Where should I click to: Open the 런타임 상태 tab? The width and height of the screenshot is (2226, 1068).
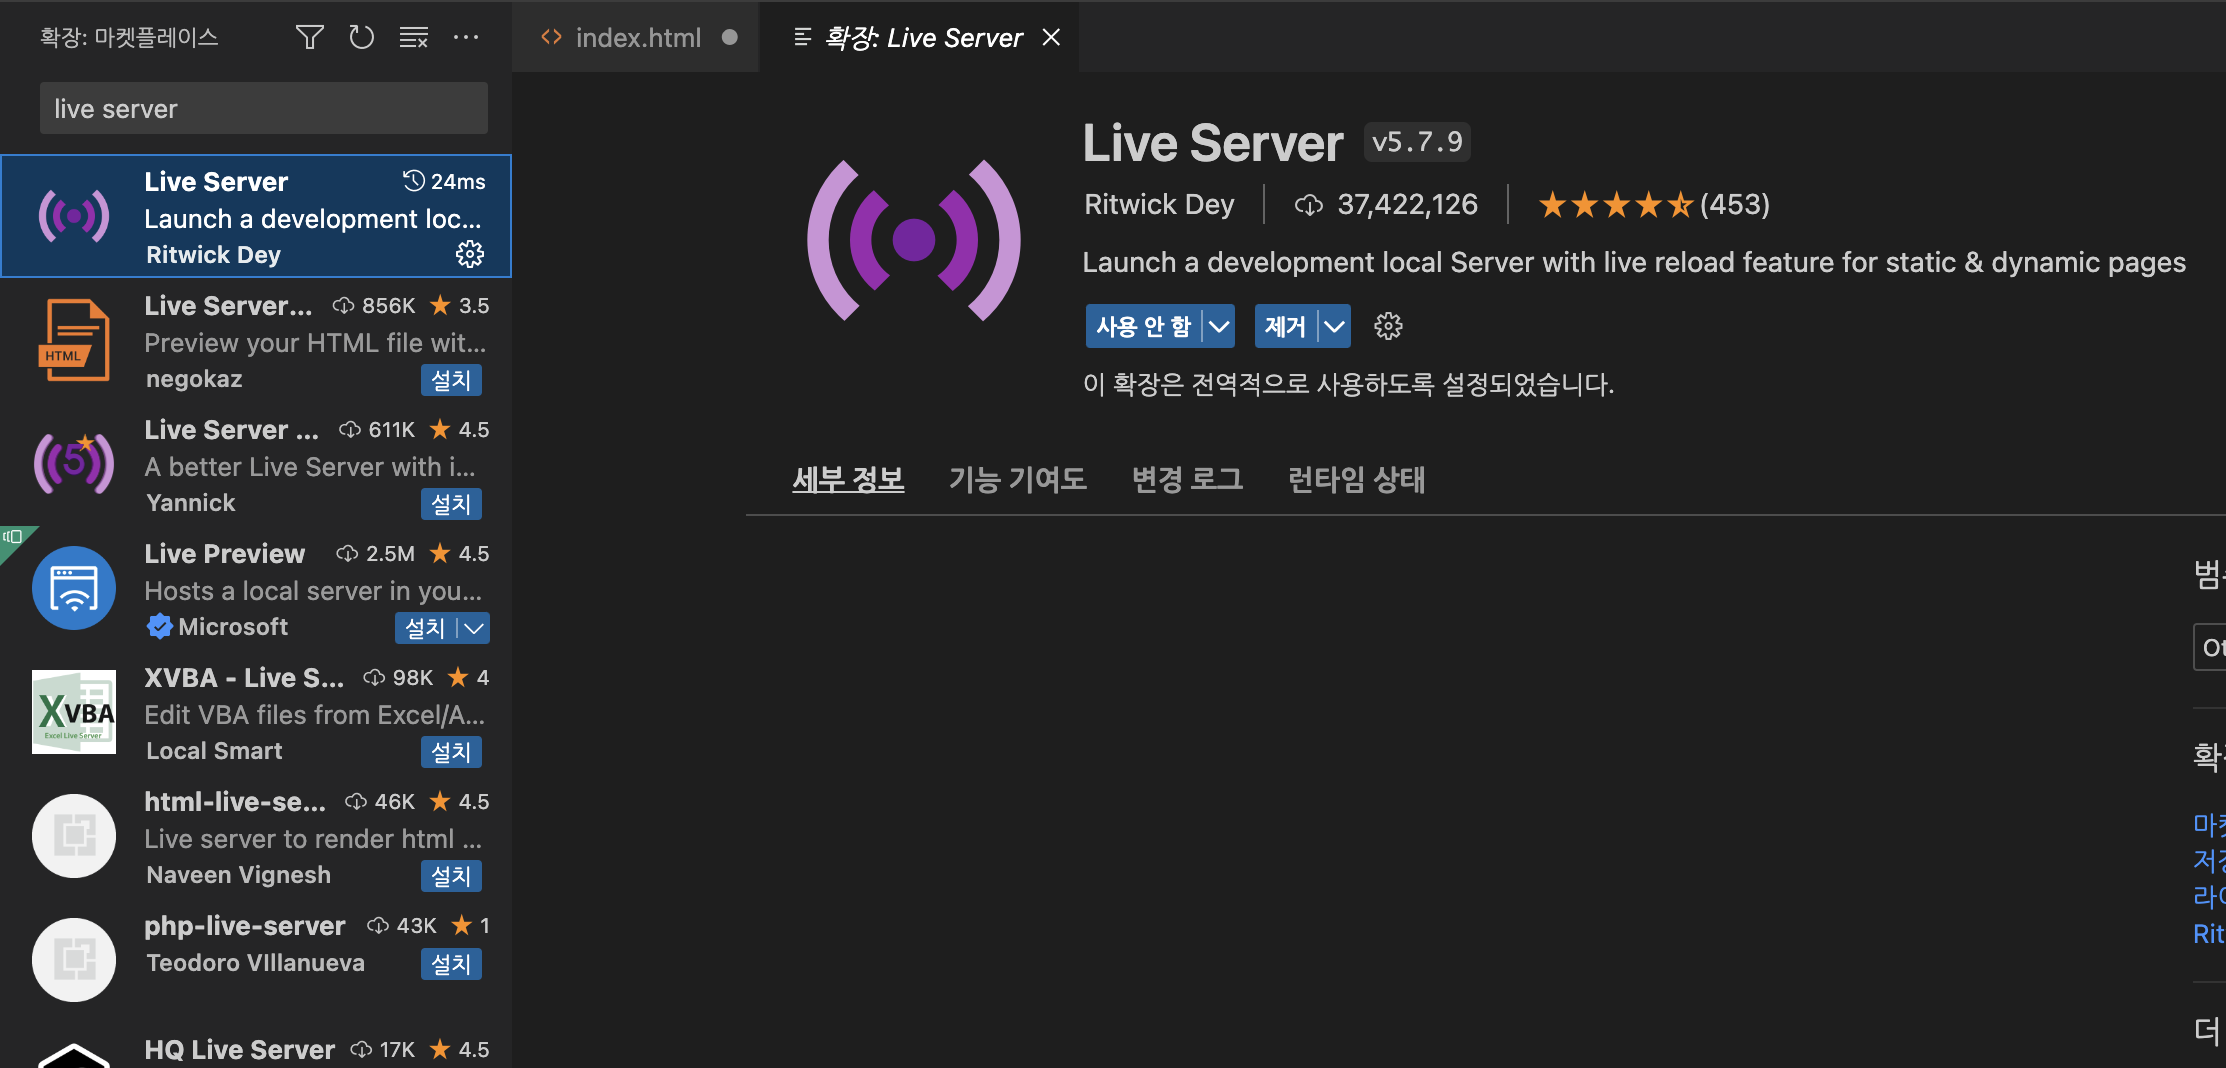coord(1356,479)
